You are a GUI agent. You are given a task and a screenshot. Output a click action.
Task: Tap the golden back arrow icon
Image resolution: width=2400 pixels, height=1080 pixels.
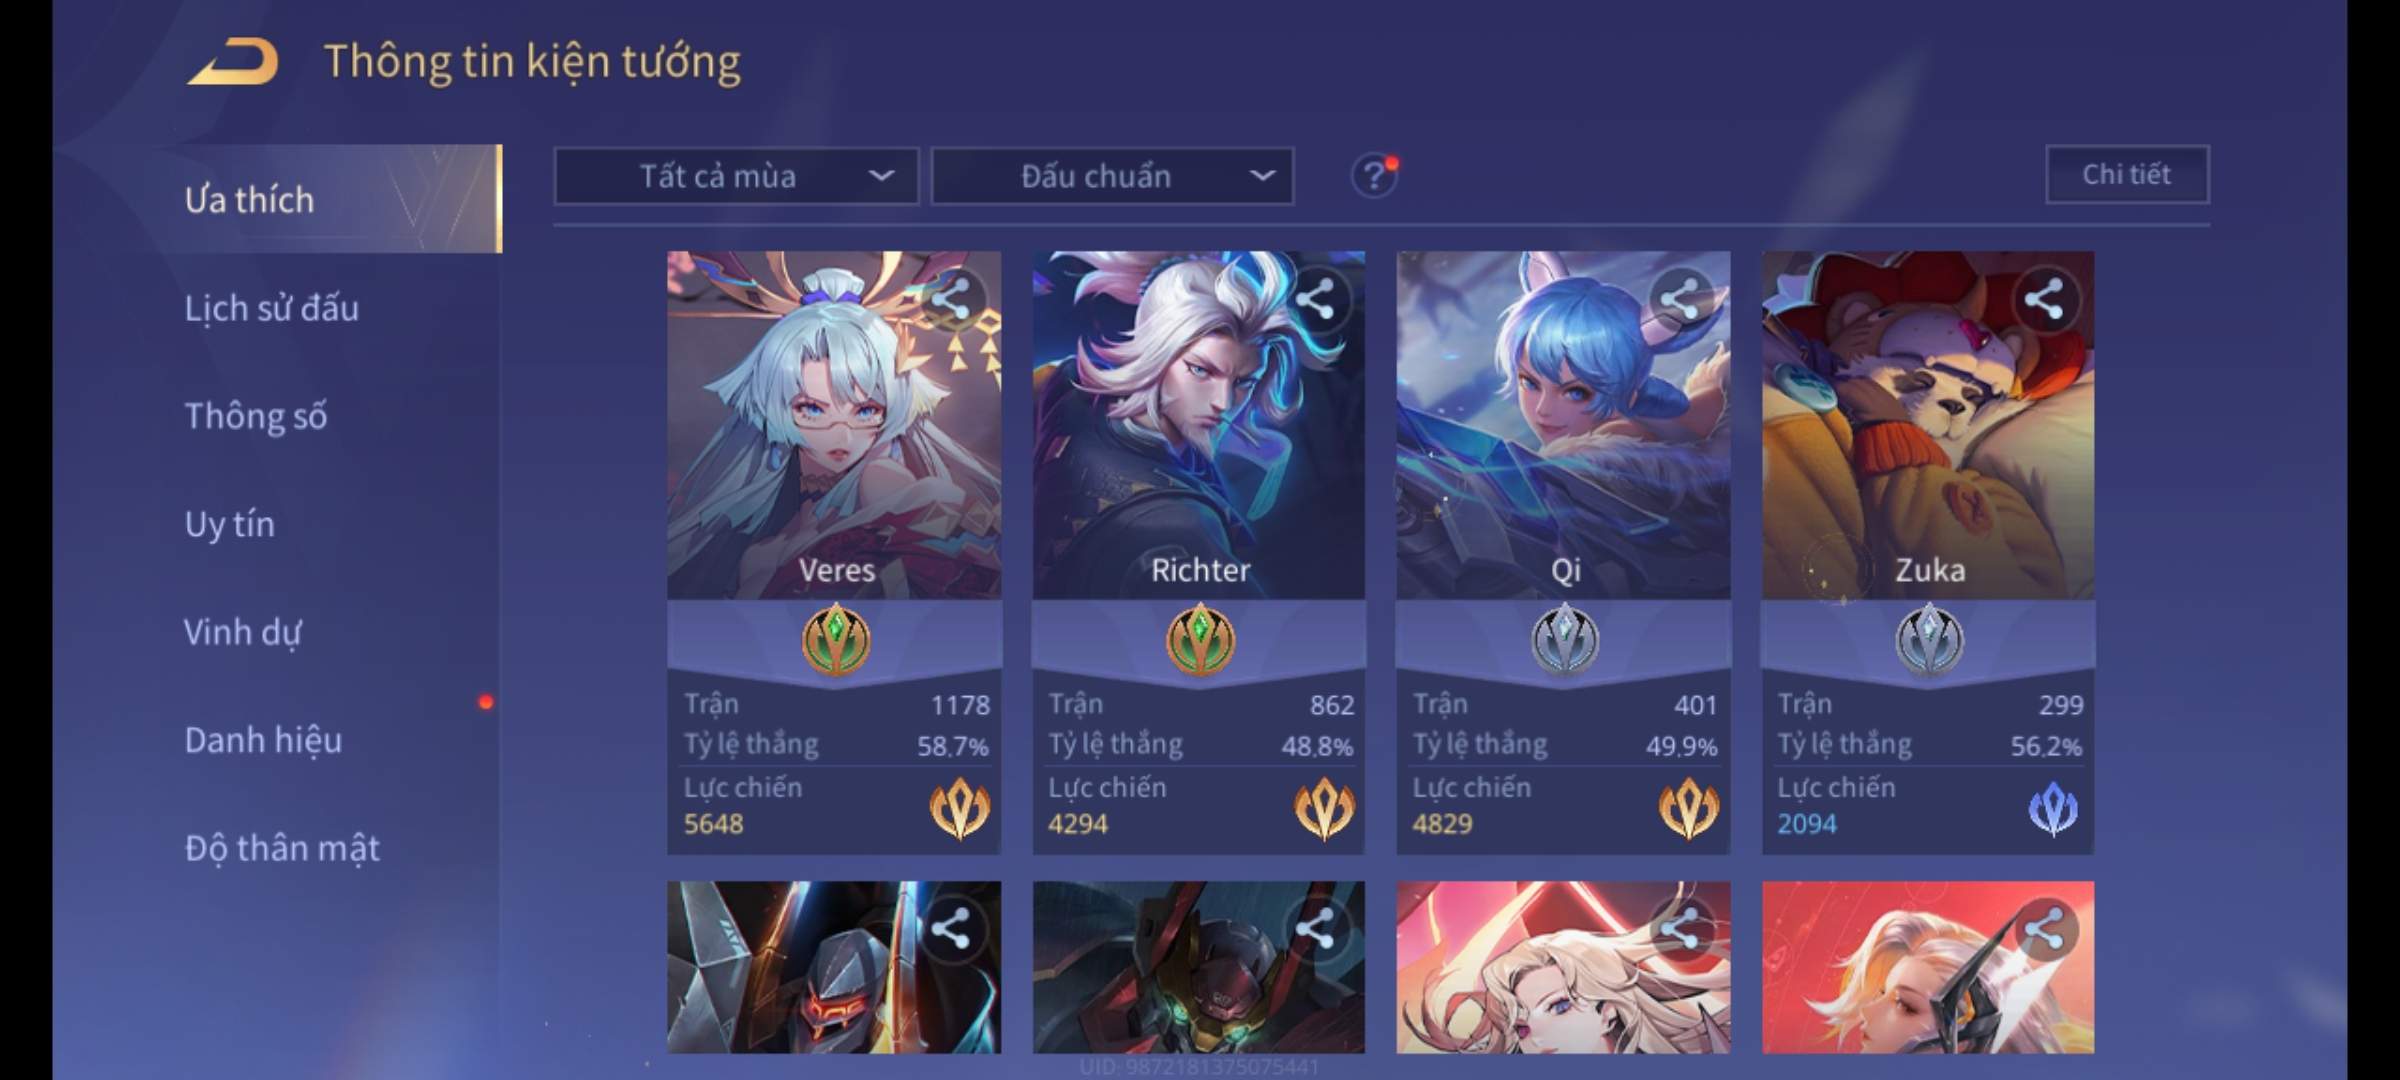point(232,62)
